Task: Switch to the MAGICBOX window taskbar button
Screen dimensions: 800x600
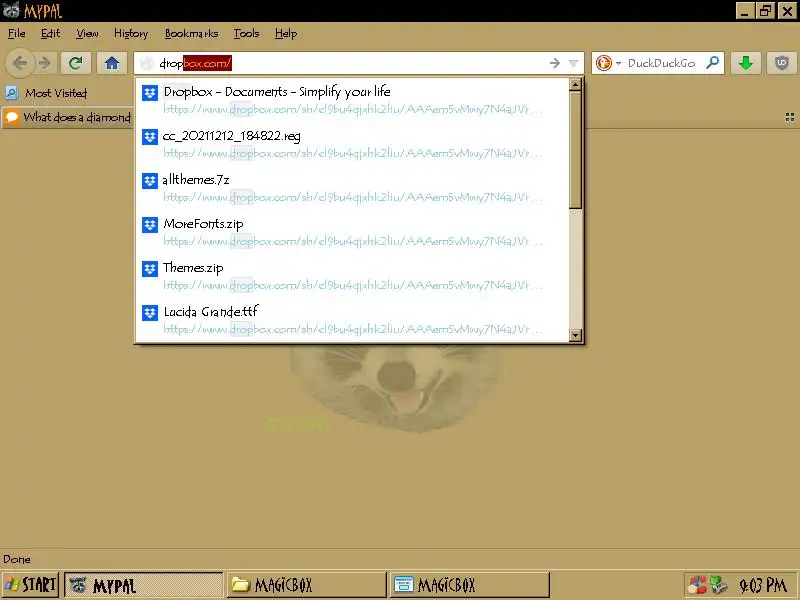Action: (x=470, y=585)
